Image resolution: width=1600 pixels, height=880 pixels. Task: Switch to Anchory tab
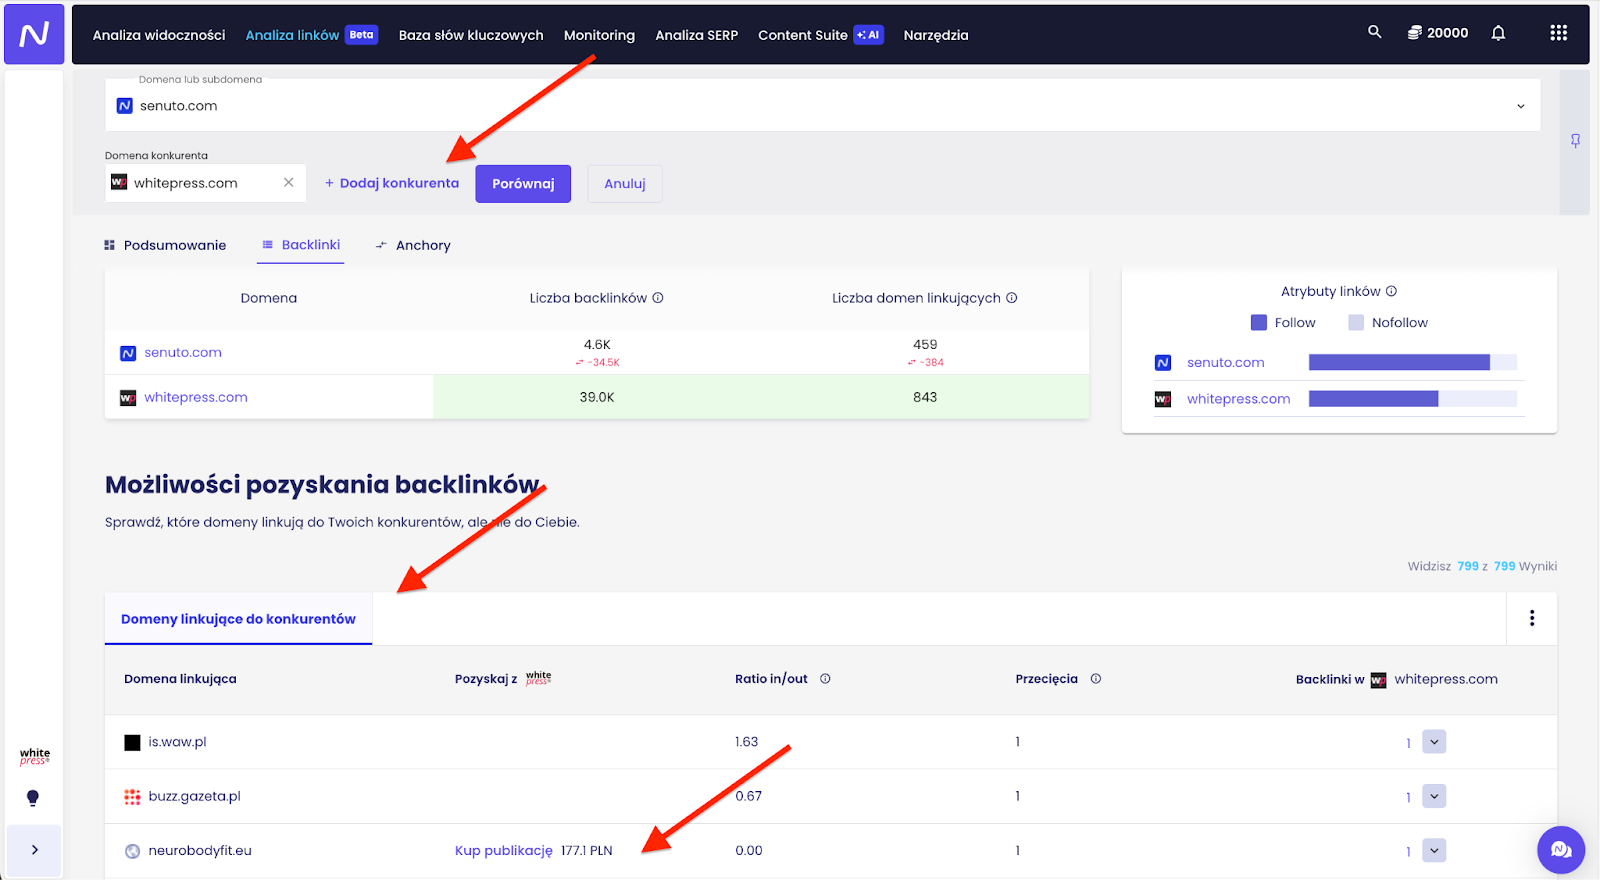coord(413,245)
